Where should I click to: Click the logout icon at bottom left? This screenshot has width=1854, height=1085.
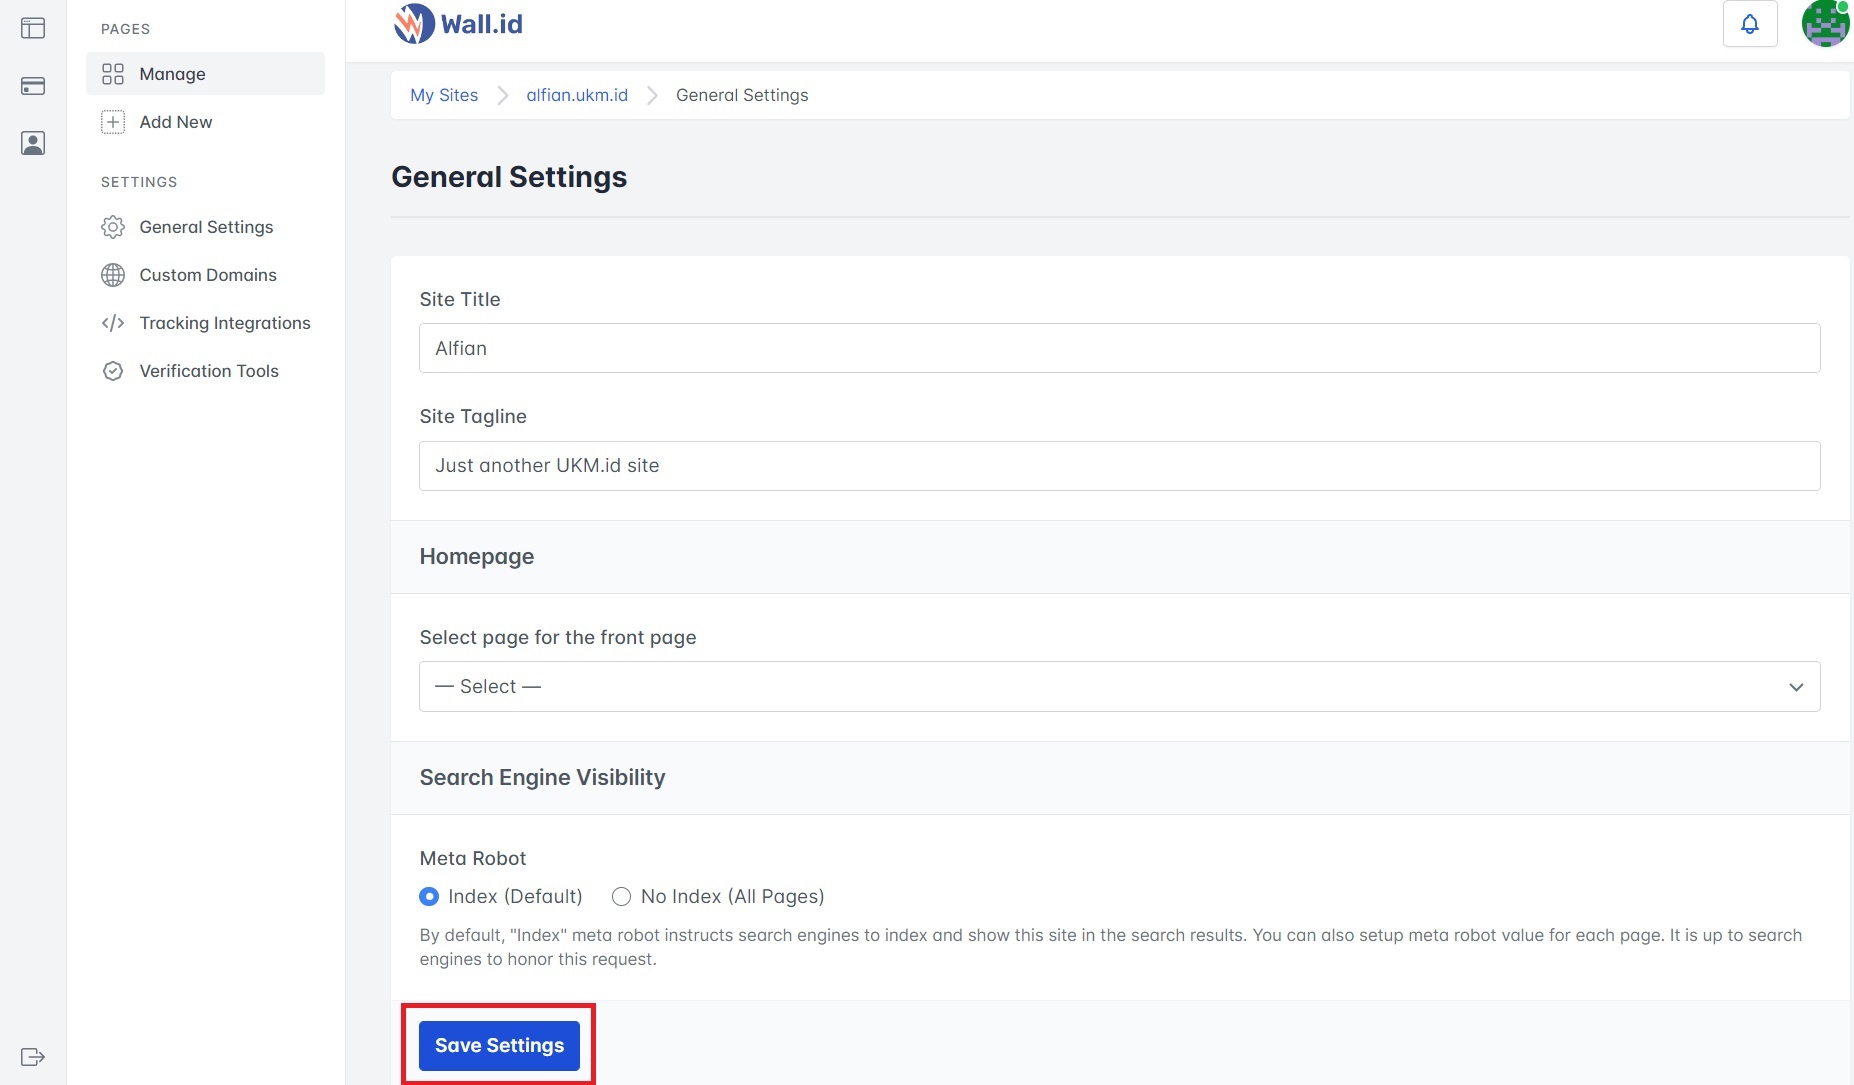pos(33,1056)
